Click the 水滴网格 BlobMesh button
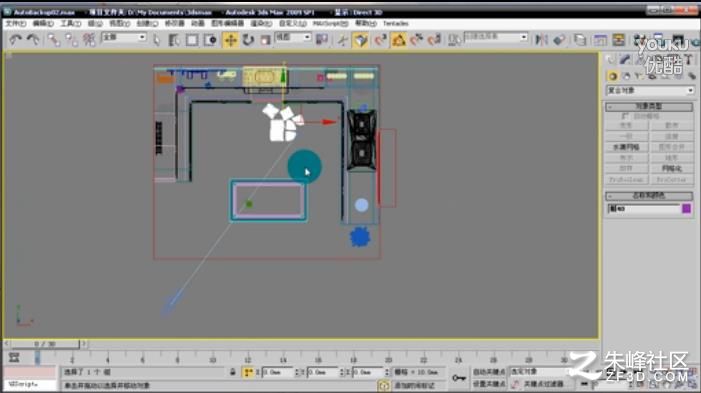The image size is (701, 393). click(626, 147)
